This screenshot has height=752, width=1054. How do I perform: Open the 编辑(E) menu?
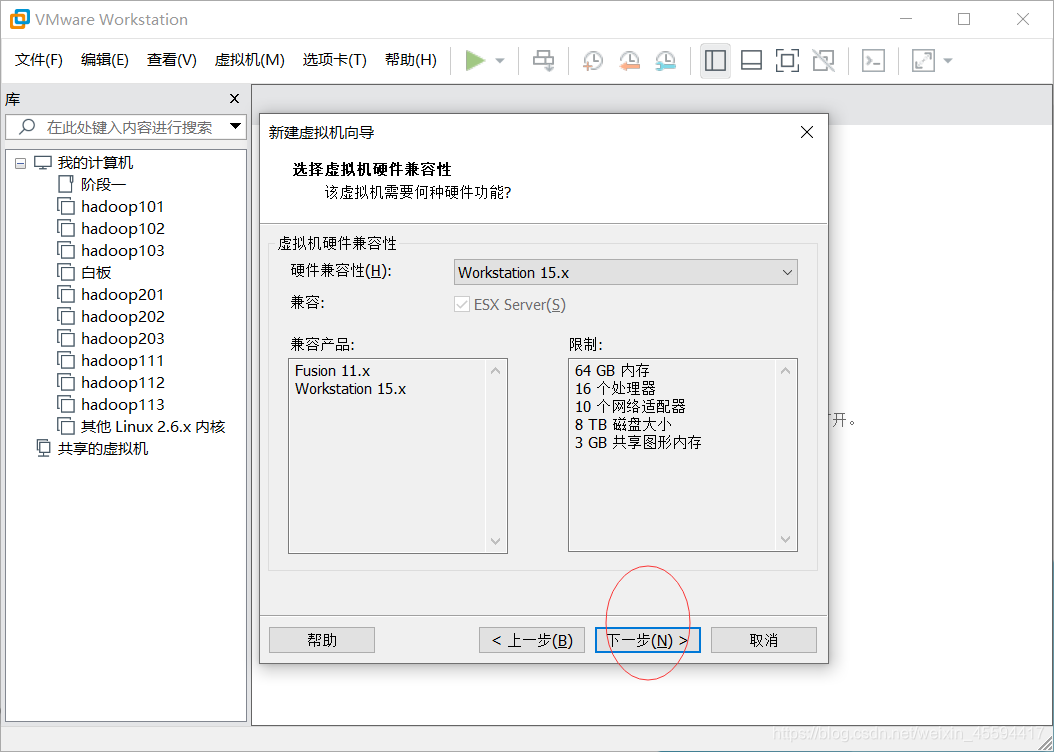tap(105, 60)
